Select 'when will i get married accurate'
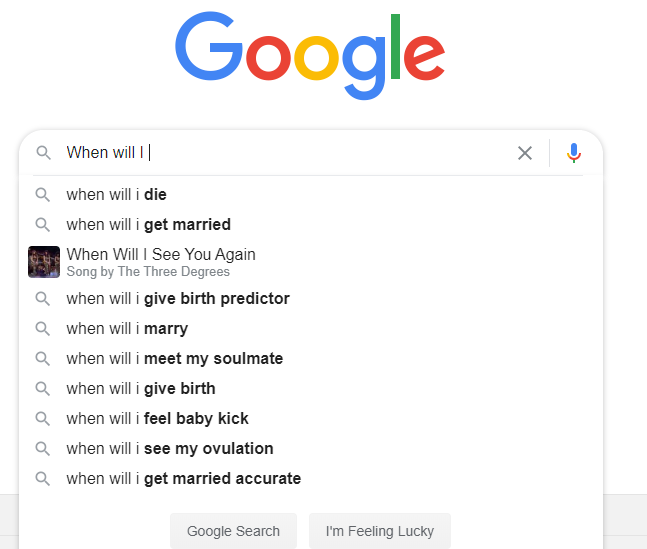This screenshot has height=549, width=647. [183, 479]
